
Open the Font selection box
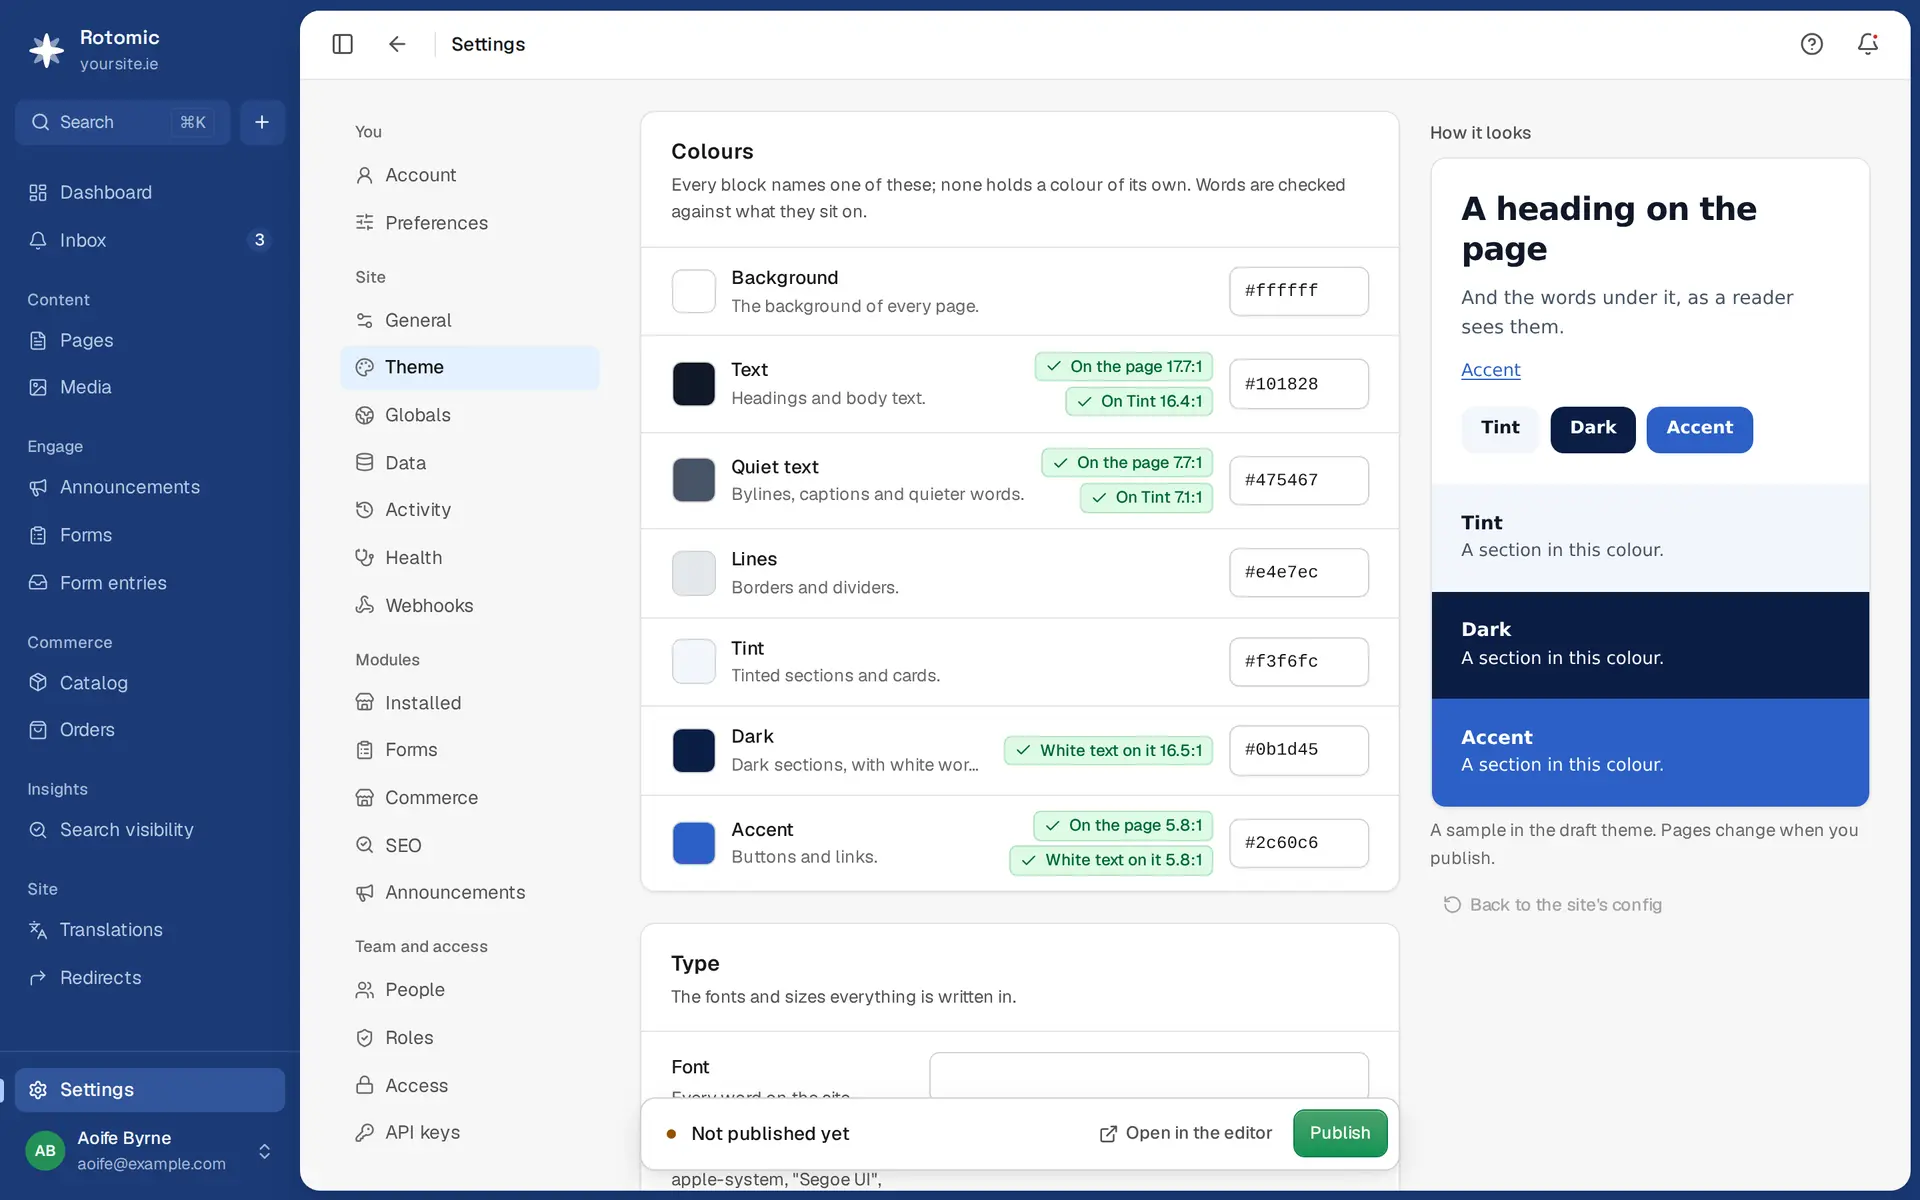(x=1148, y=1076)
